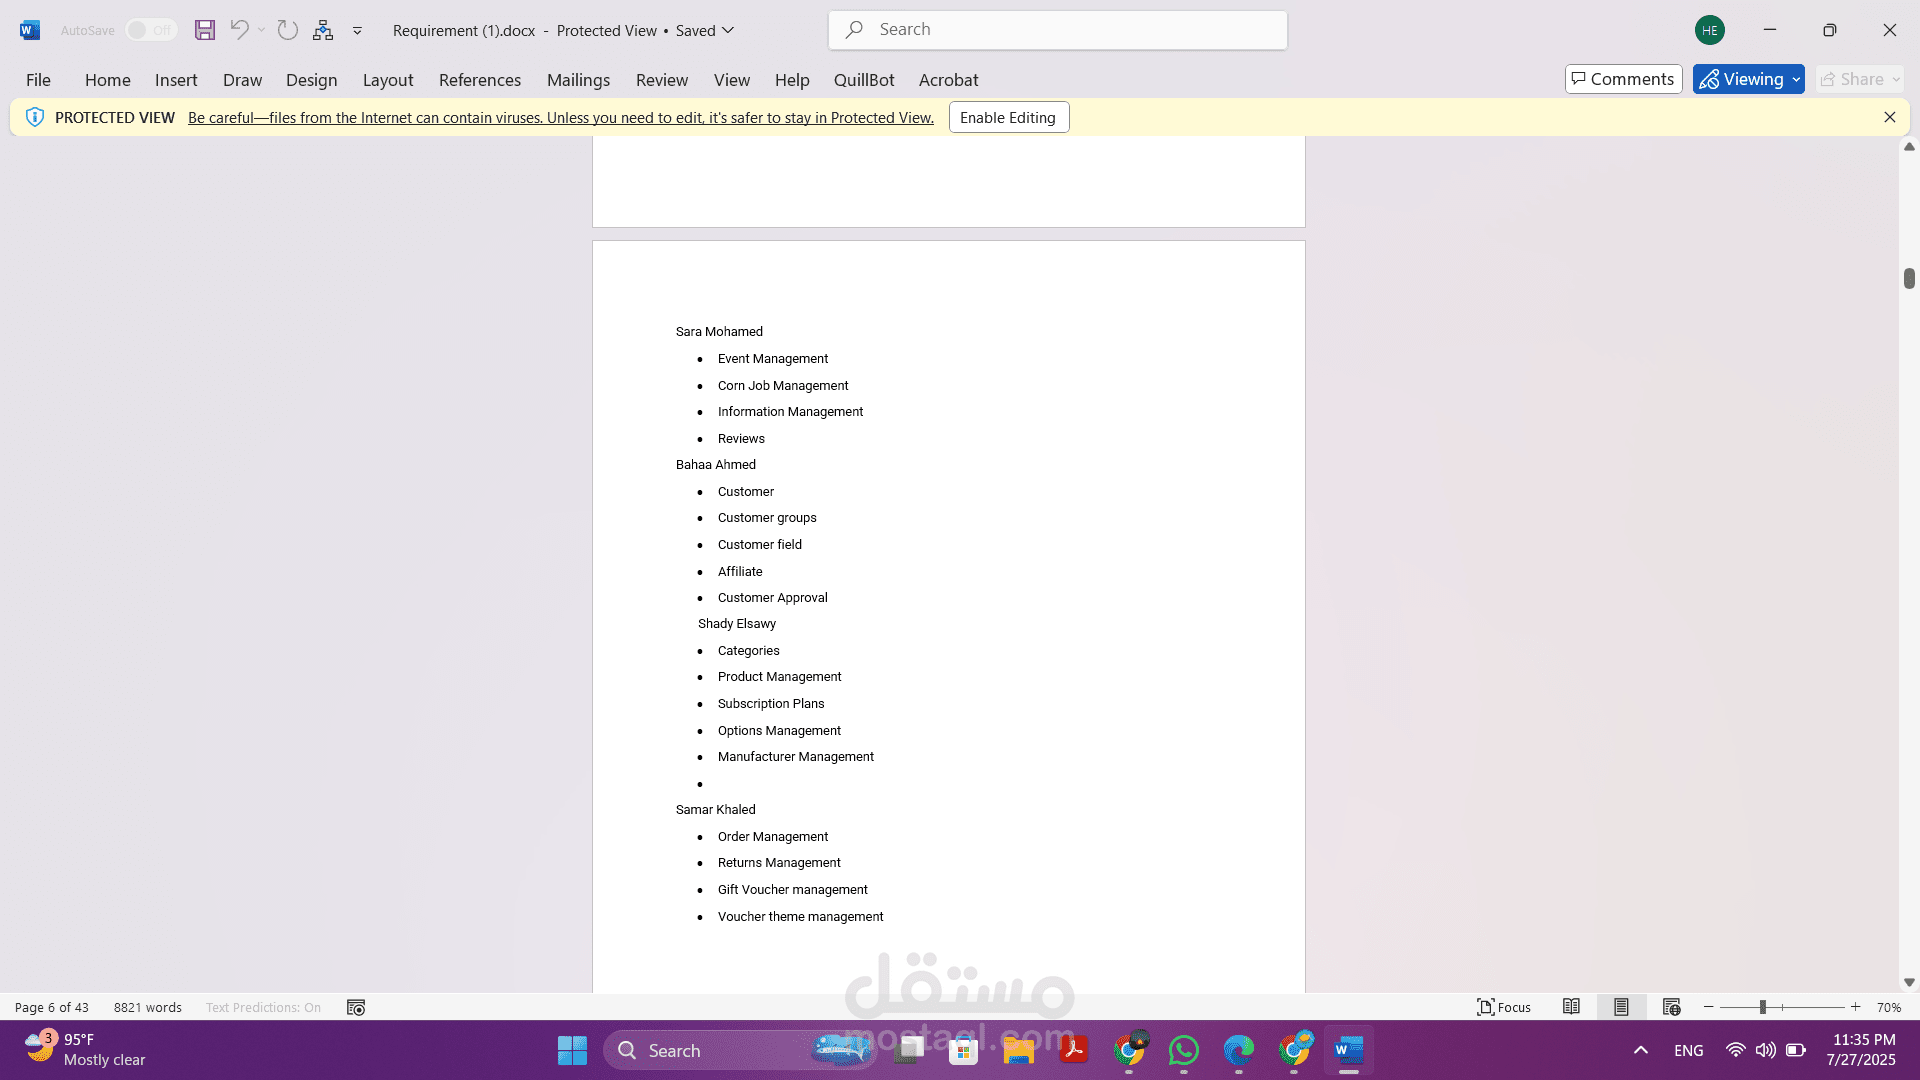This screenshot has height=1080, width=1920.
Task: Click Enable Editing button
Action: [1008, 117]
